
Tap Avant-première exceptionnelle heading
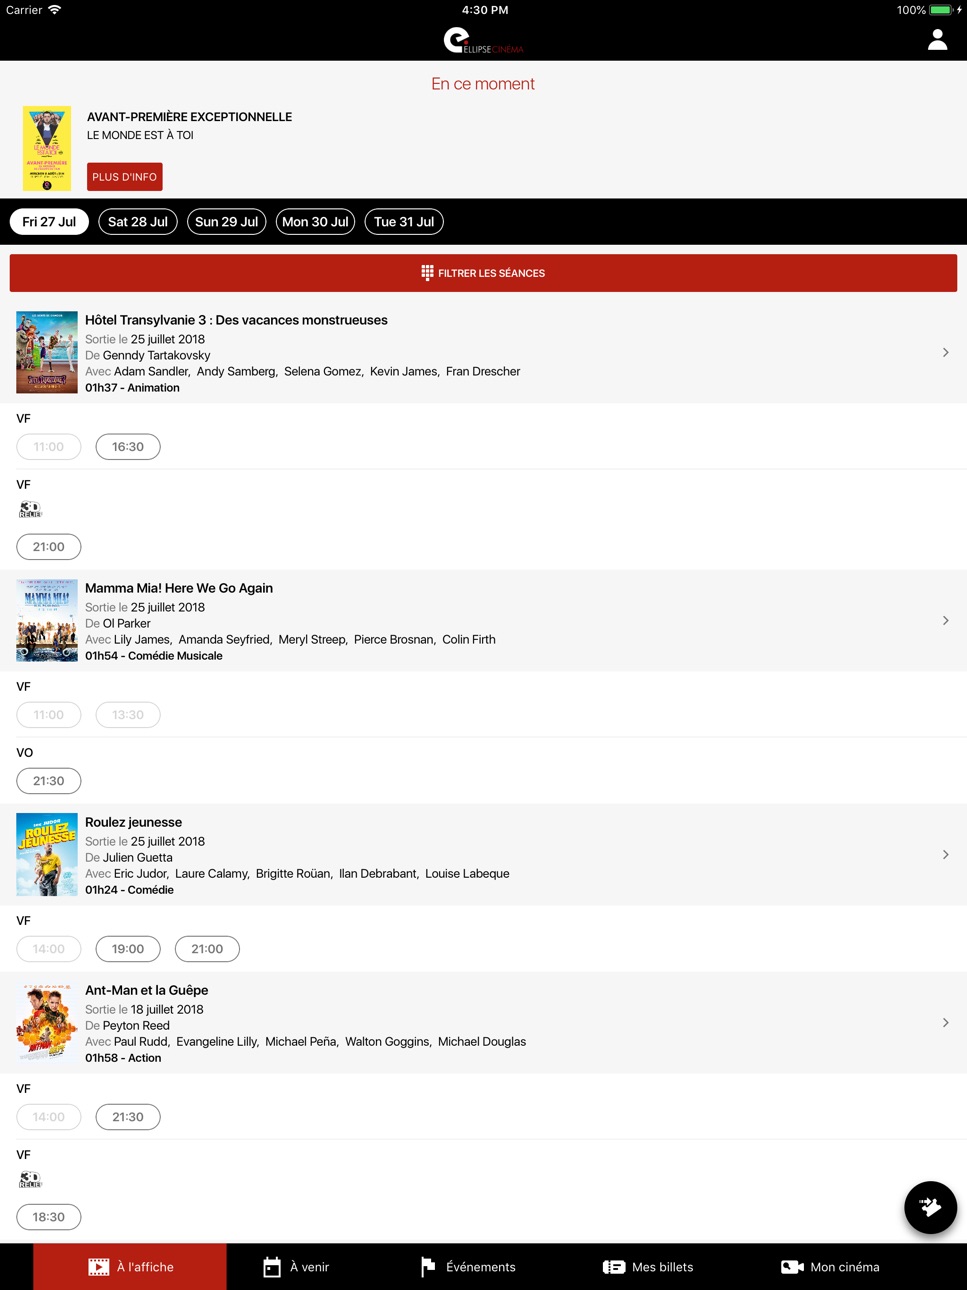point(189,117)
